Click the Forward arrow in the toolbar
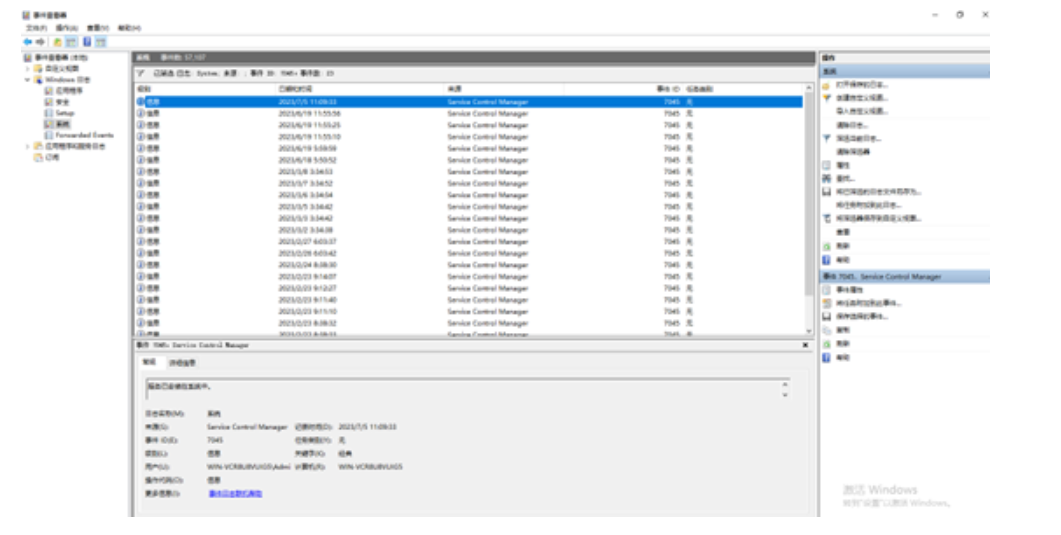 click(x=41, y=42)
